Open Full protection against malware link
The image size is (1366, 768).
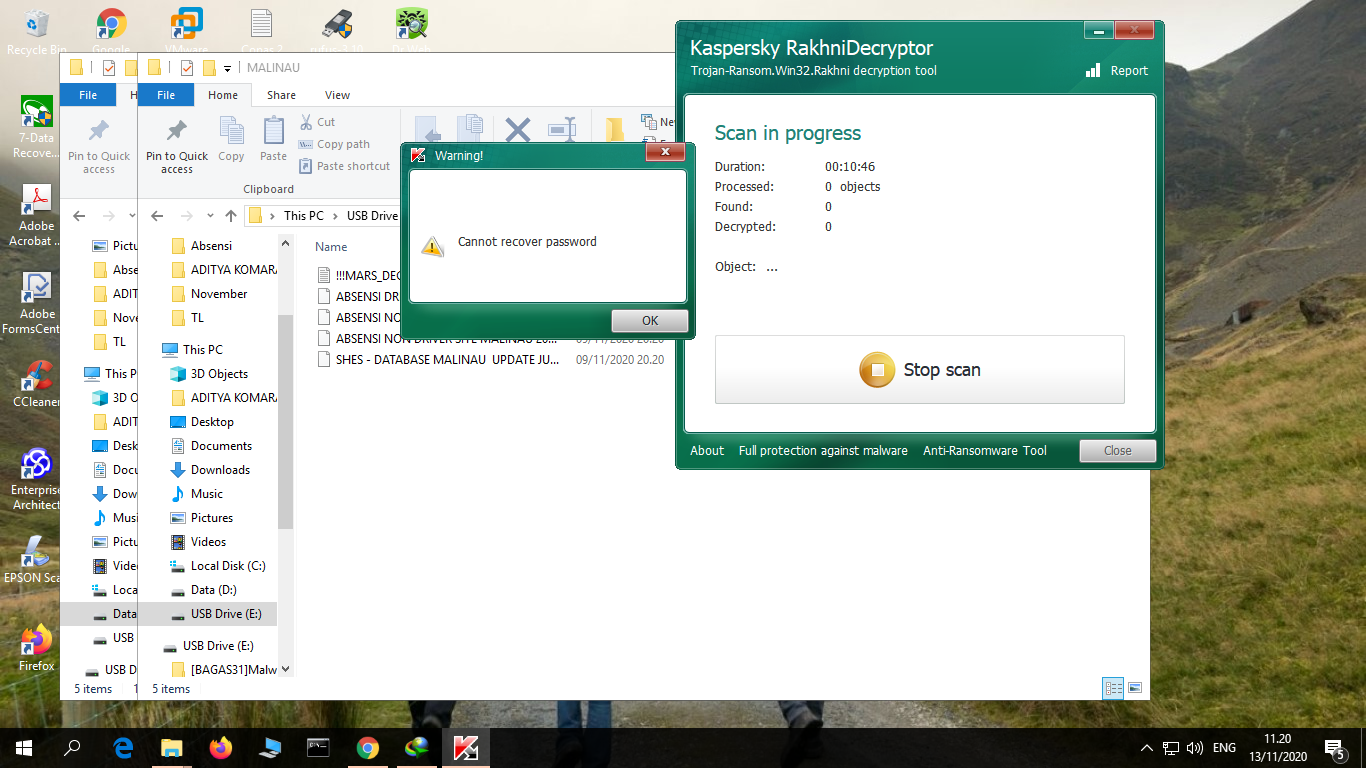click(x=823, y=451)
